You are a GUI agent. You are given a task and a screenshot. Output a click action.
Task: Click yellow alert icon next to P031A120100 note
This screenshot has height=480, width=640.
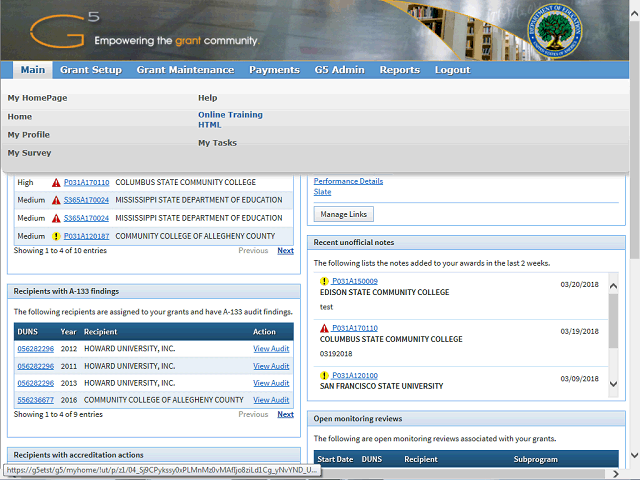(x=324, y=375)
